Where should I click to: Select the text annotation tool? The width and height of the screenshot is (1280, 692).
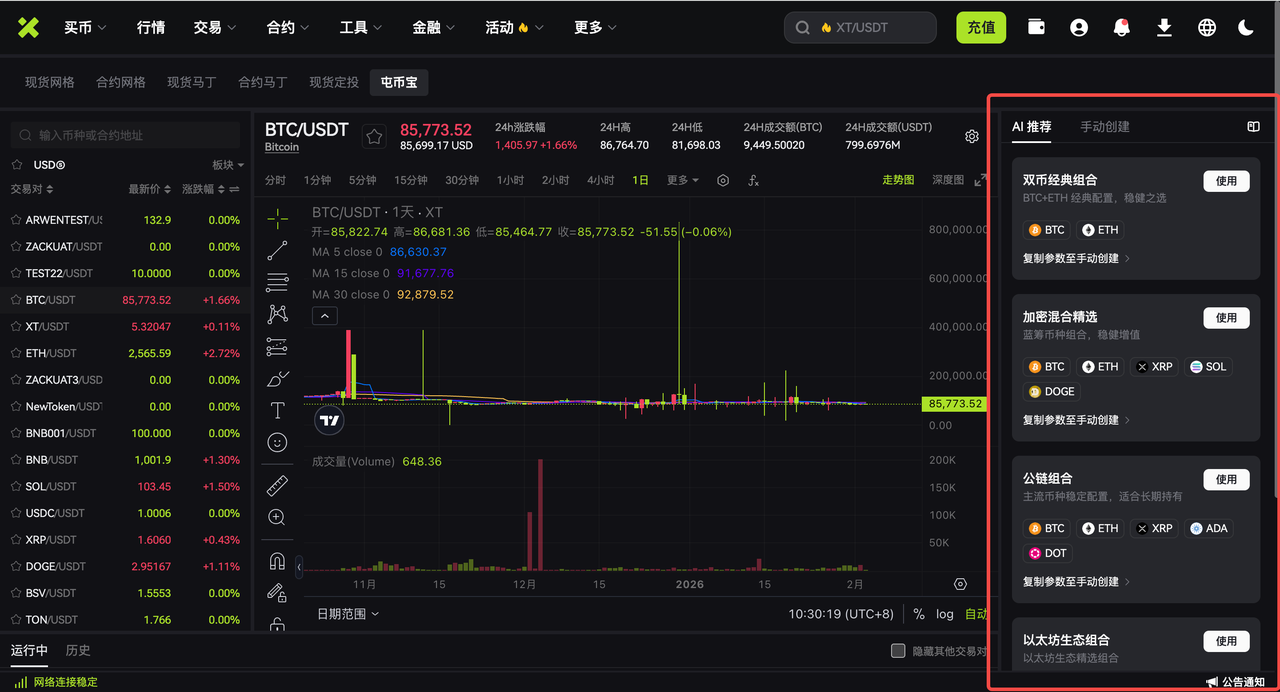[x=277, y=411]
